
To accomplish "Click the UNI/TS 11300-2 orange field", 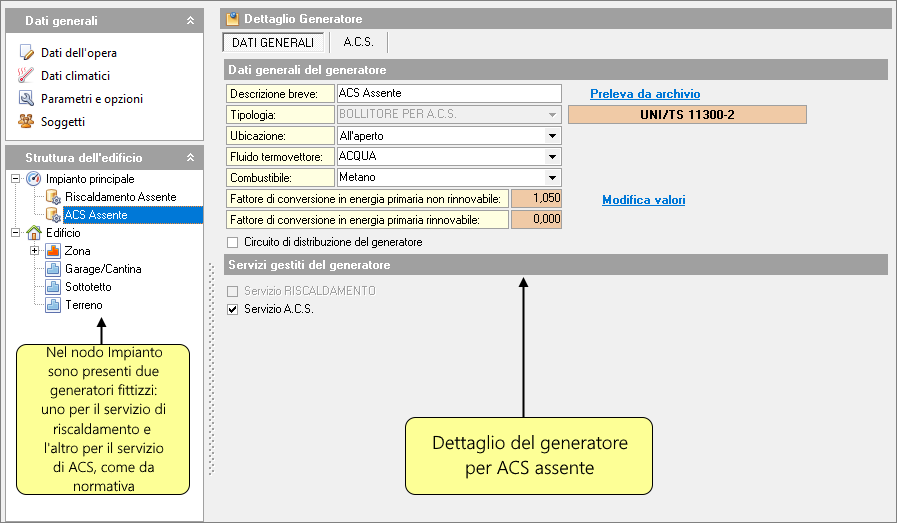I will coord(687,115).
